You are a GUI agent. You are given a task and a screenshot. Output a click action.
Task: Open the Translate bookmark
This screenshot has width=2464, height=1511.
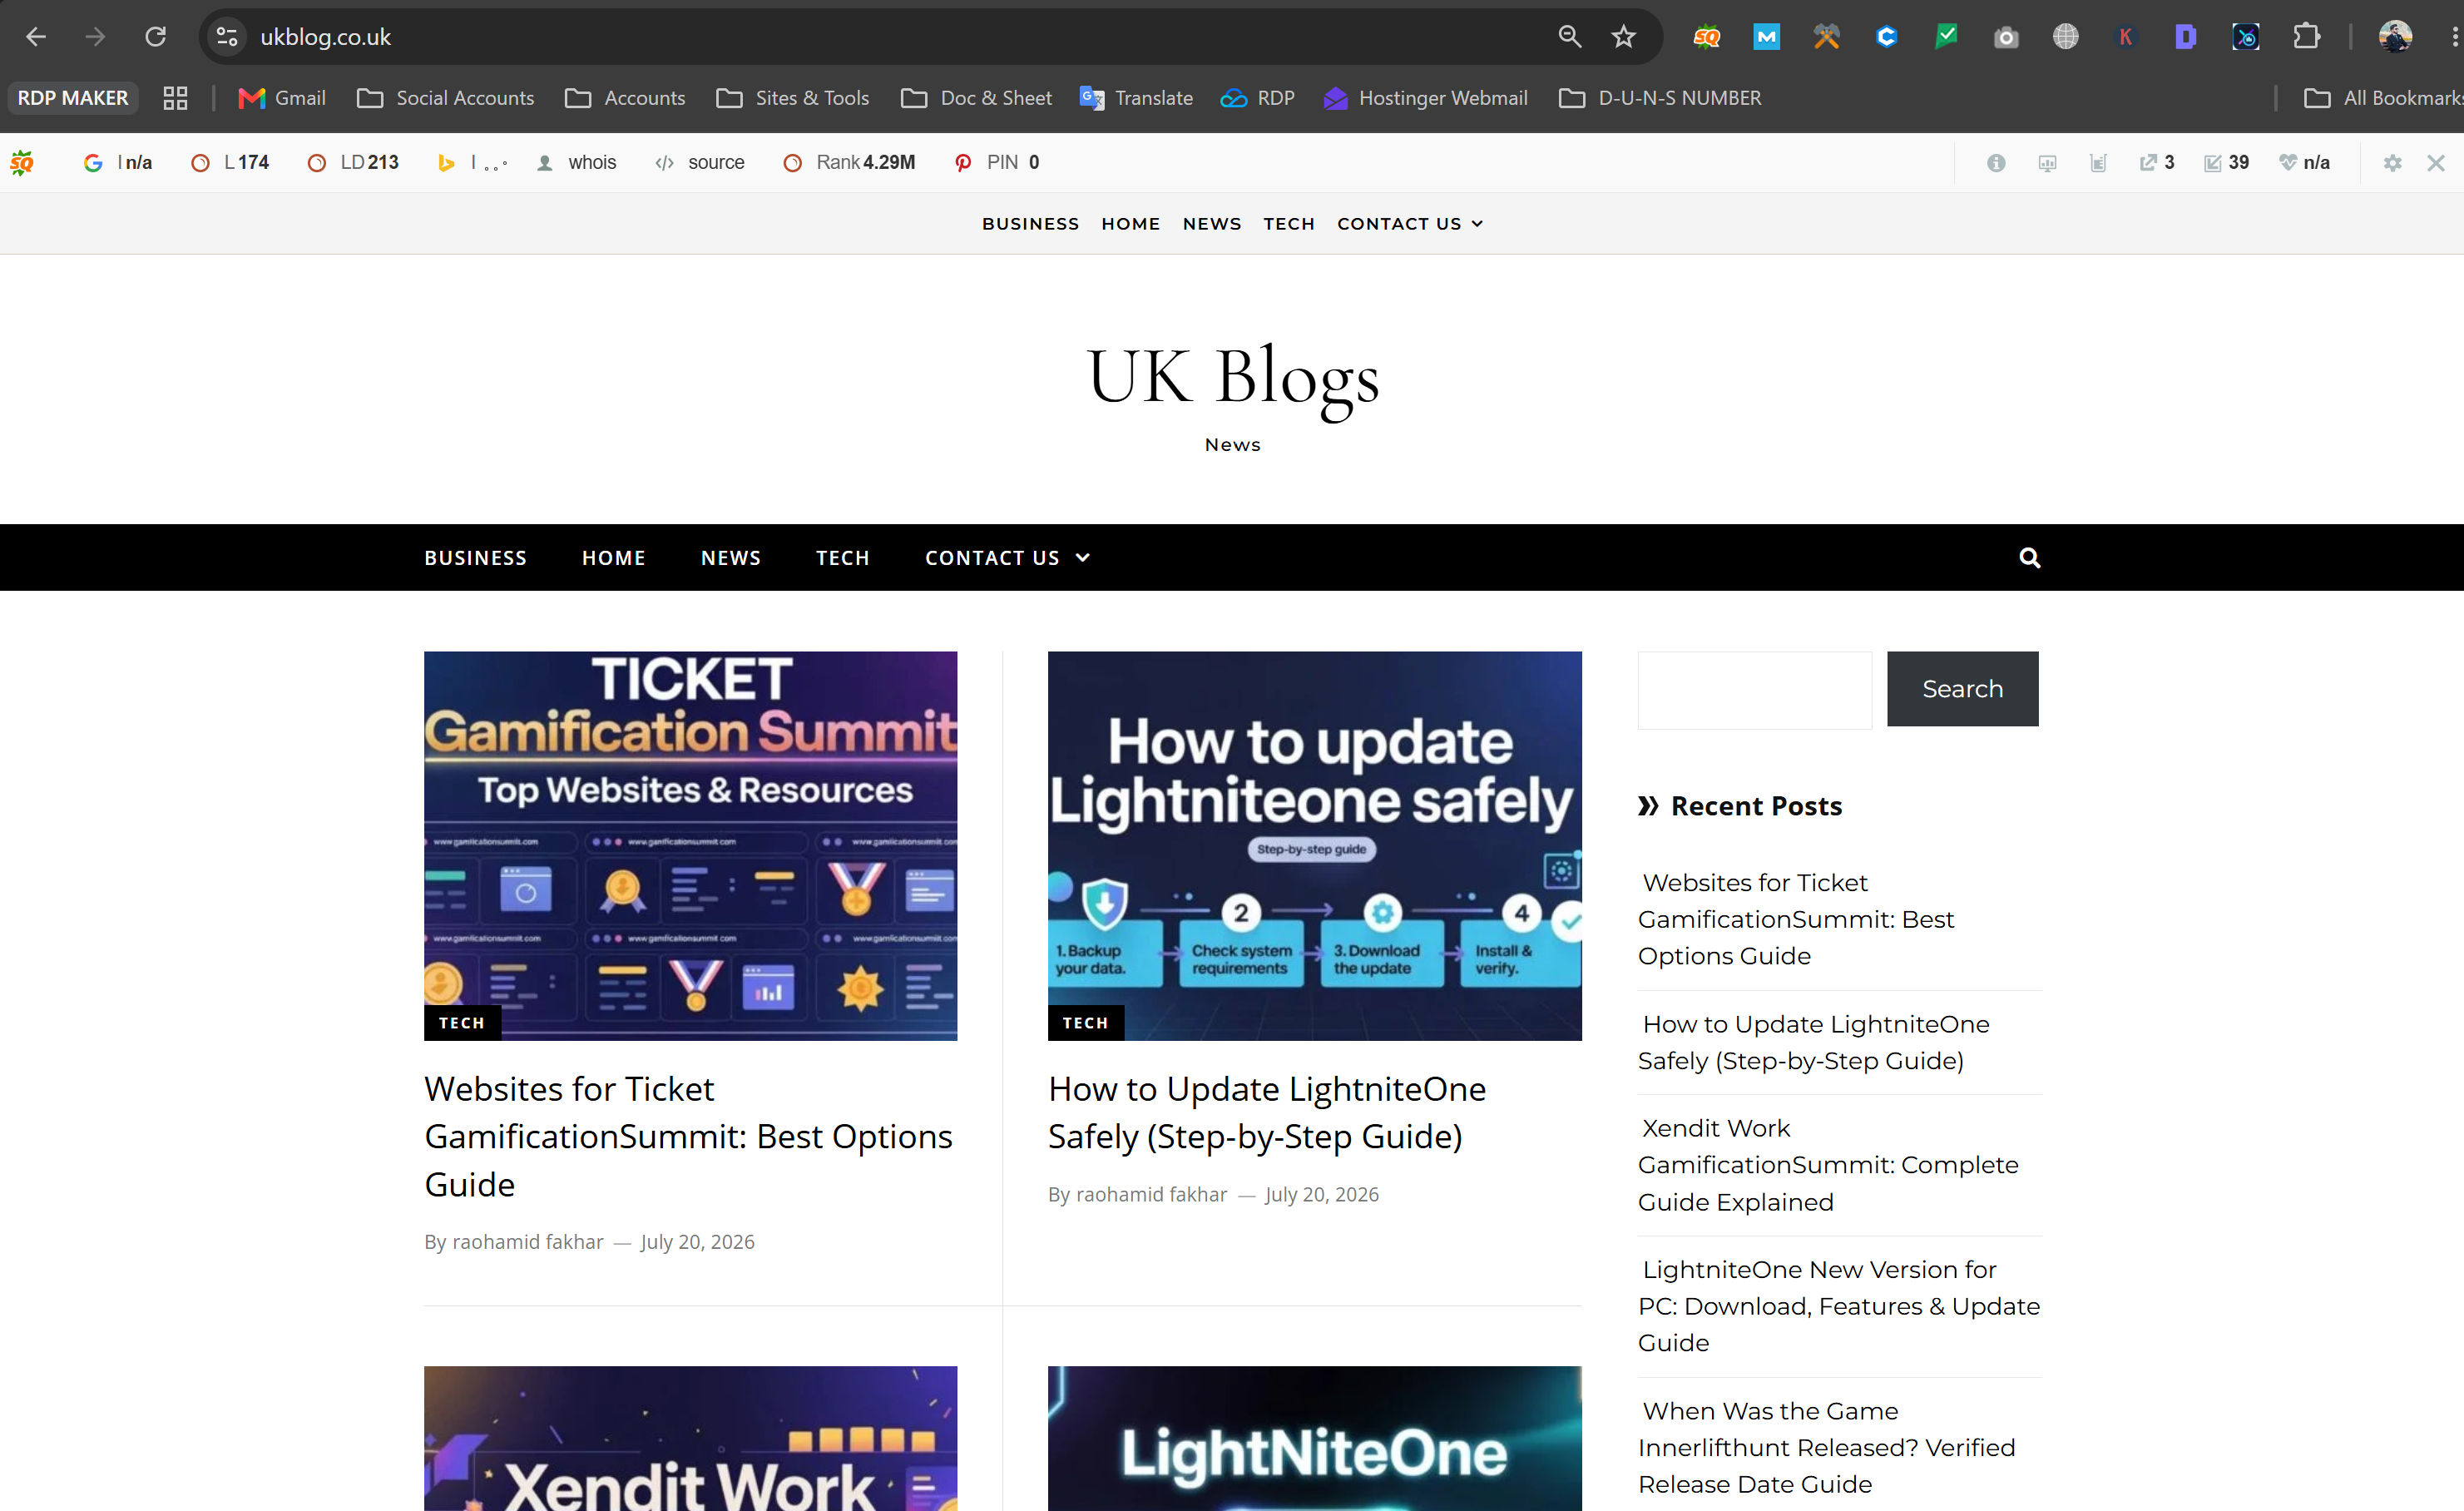tap(1137, 98)
